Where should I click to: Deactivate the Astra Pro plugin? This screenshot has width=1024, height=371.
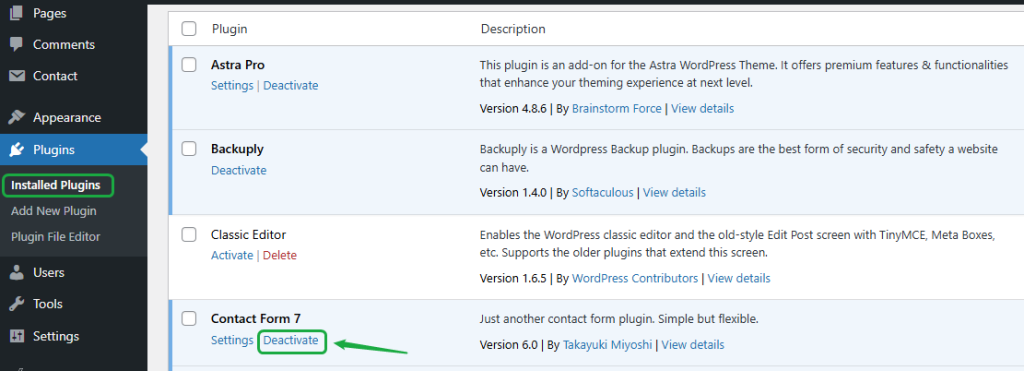coord(291,86)
